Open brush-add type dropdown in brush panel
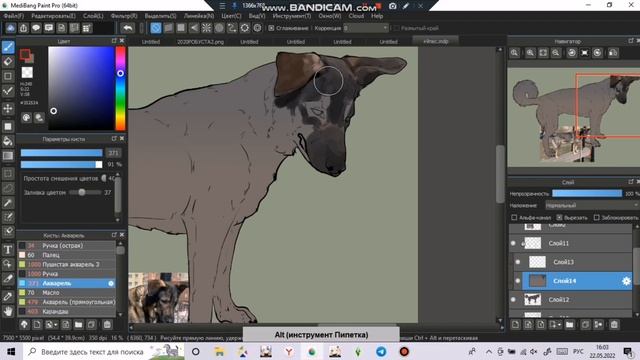640x360 pixels. [56, 325]
